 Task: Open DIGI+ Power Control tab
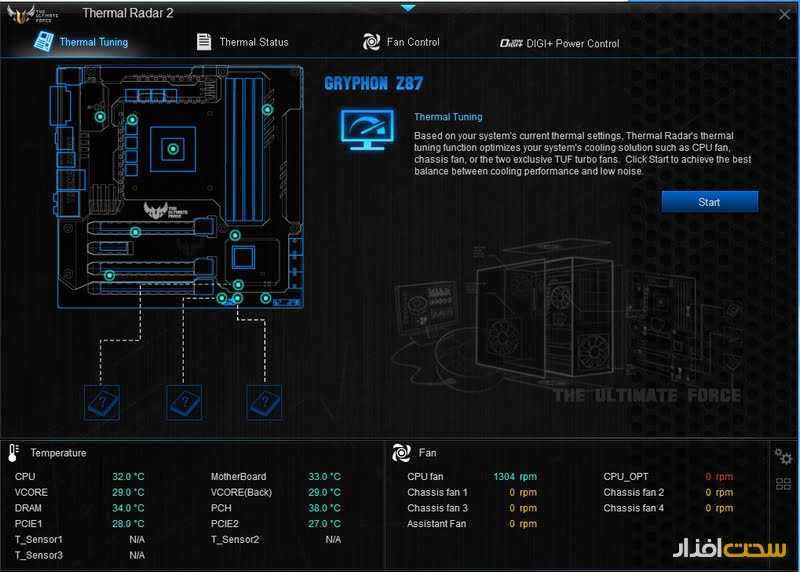tap(560, 43)
